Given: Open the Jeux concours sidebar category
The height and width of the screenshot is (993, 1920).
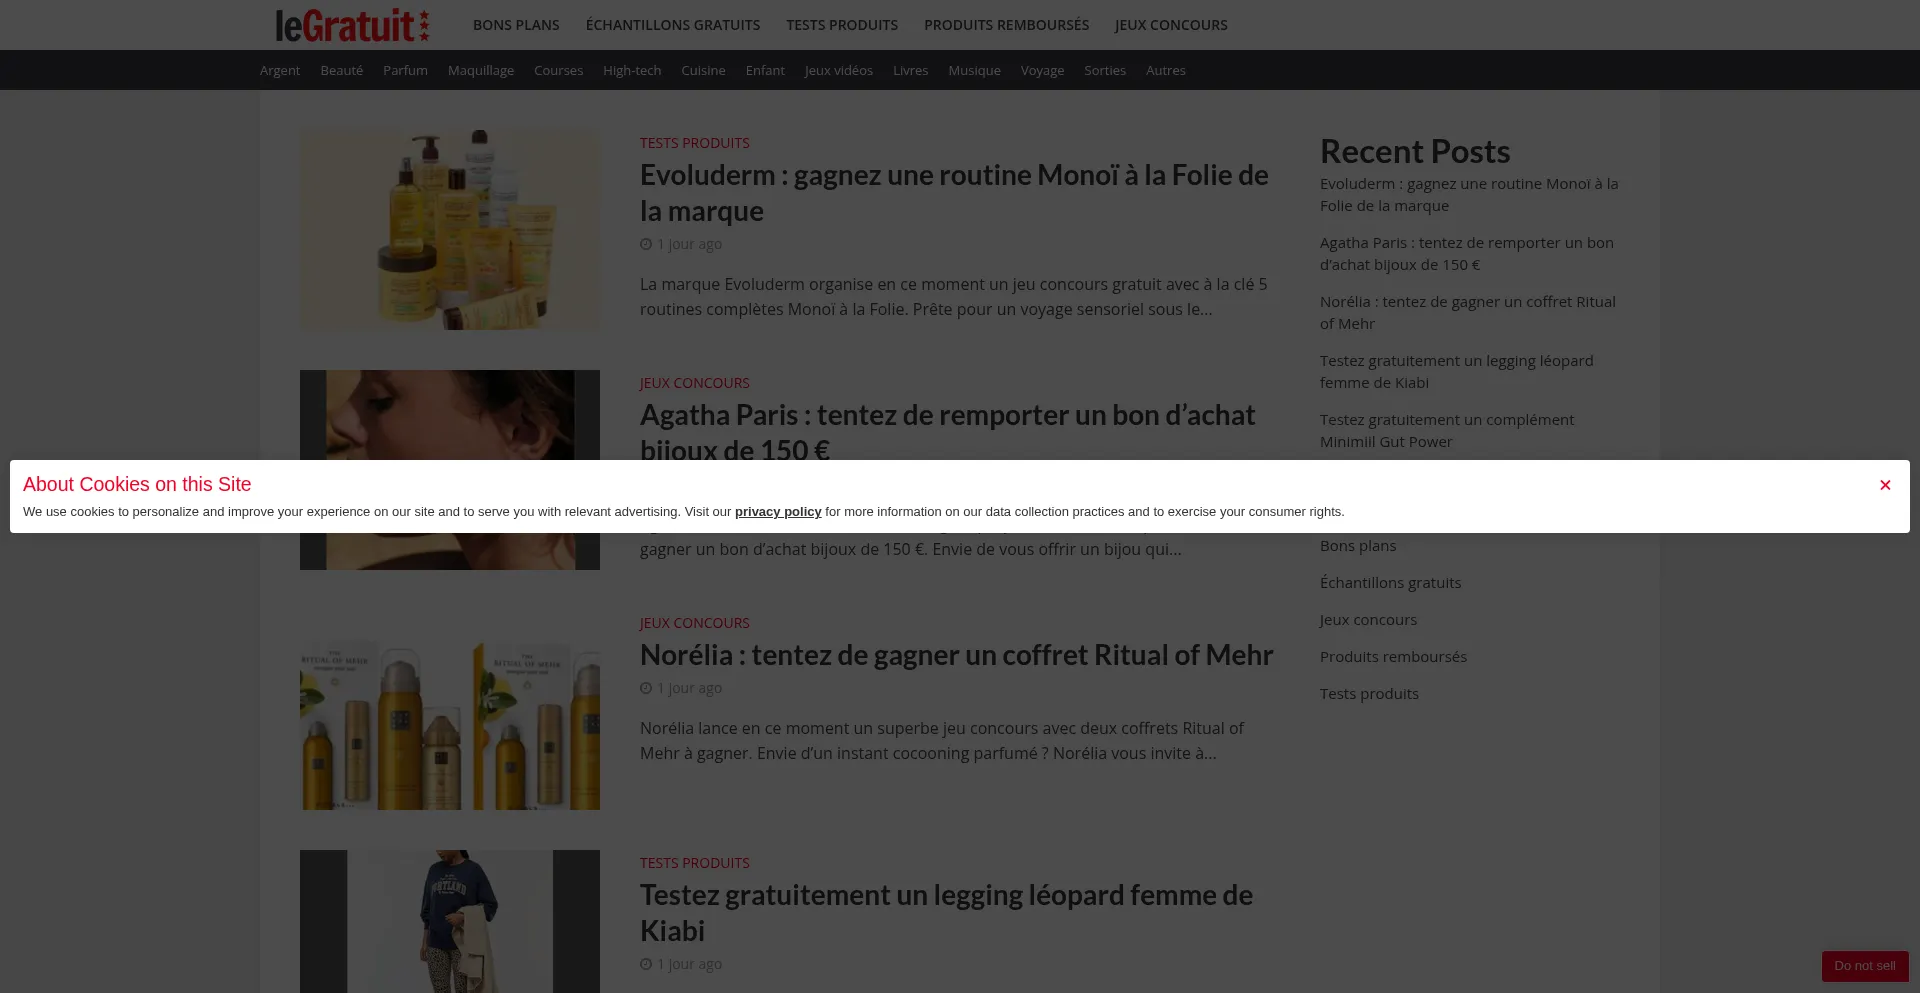Looking at the screenshot, I should coord(1368,620).
